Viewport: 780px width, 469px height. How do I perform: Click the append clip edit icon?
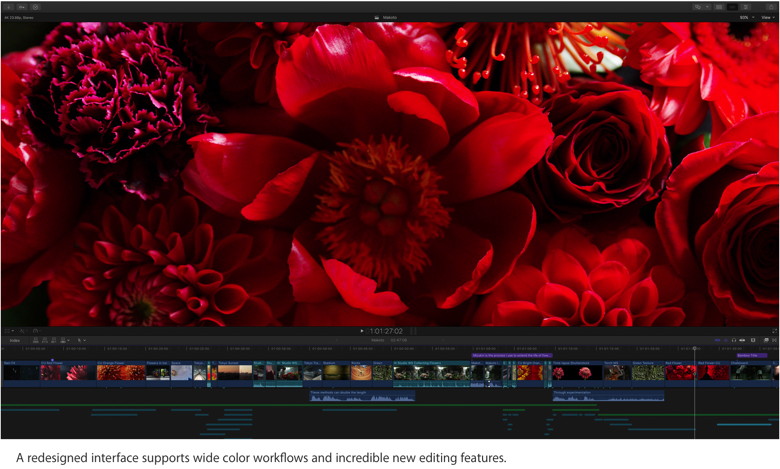coord(53,340)
